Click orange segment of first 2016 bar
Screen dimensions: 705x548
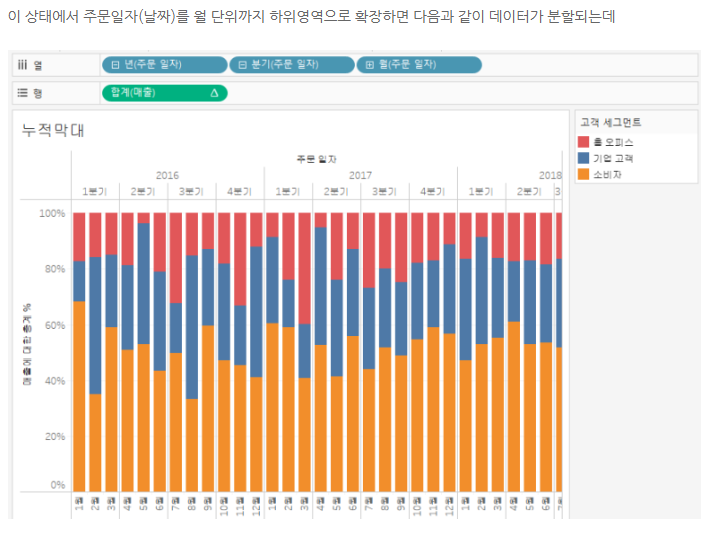pyautogui.click(x=79, y=396)
